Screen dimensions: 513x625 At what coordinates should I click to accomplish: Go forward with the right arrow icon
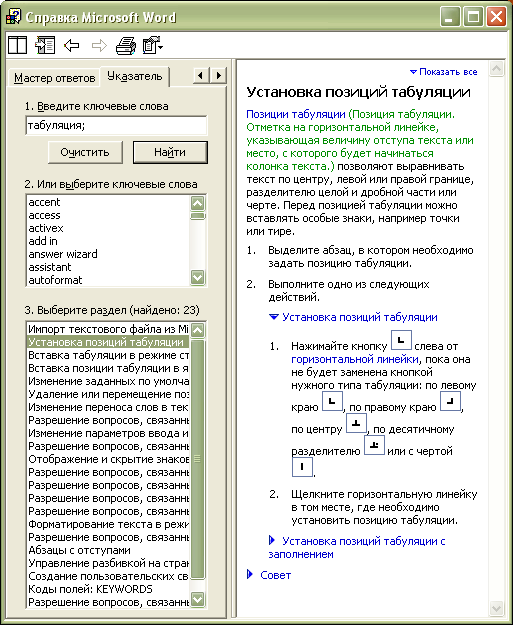coord(99,45)
